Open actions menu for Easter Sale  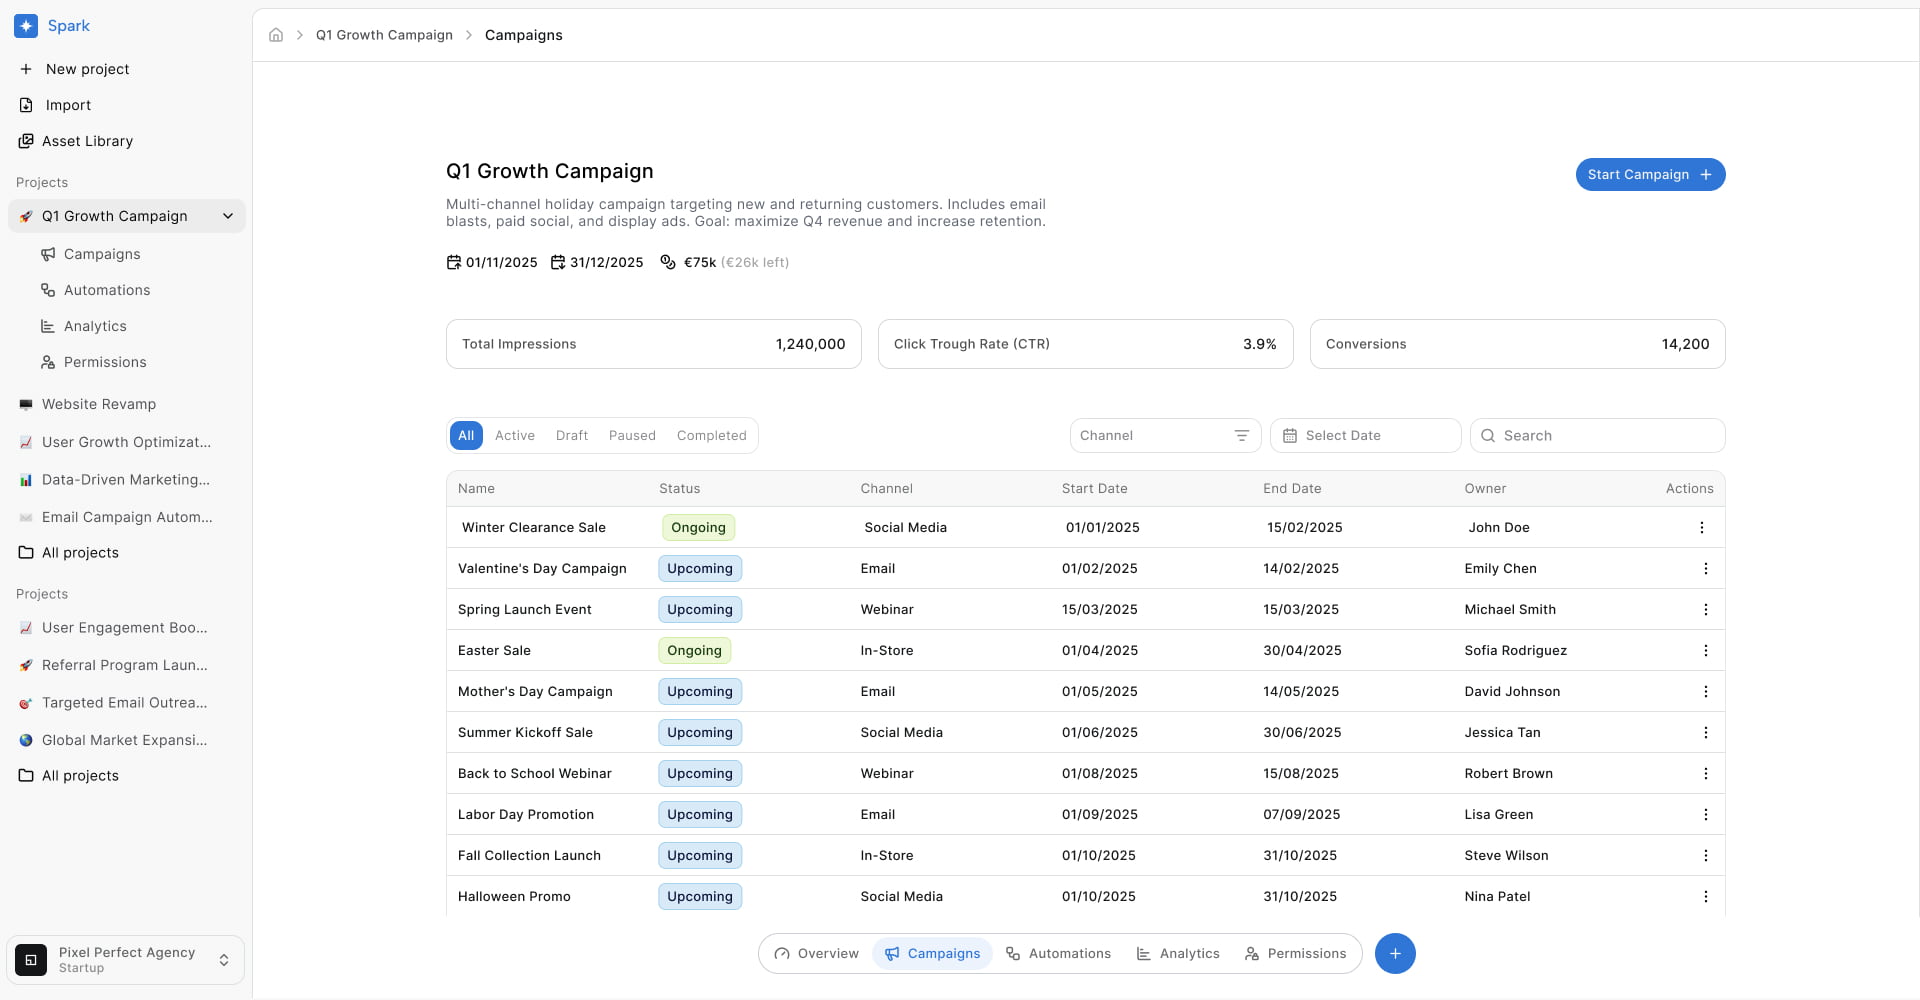[x=1706, y=651]
